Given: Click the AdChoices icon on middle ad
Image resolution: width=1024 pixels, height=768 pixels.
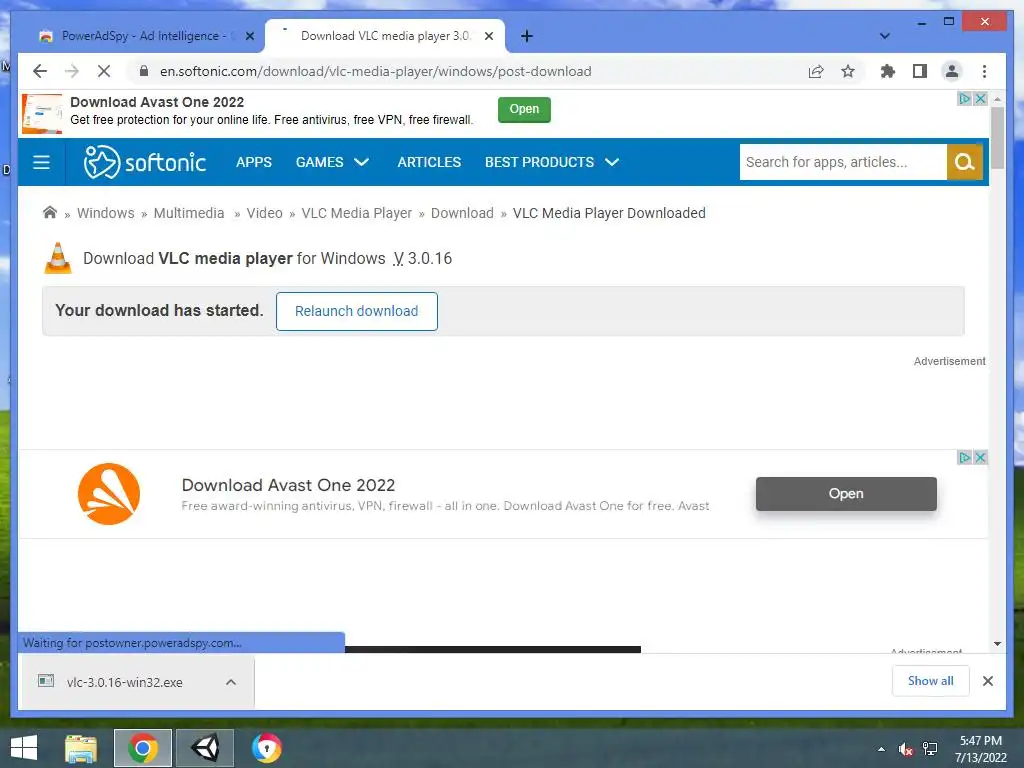Looking at the screenshot, I should tap(965, 457).
